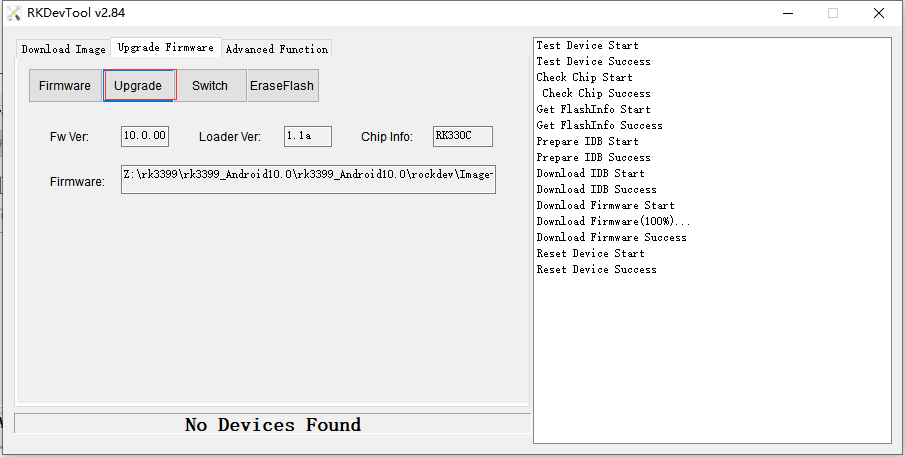Select the 'Check Chip Start' log line
The image size is (905, 457).
click(584, 77)
